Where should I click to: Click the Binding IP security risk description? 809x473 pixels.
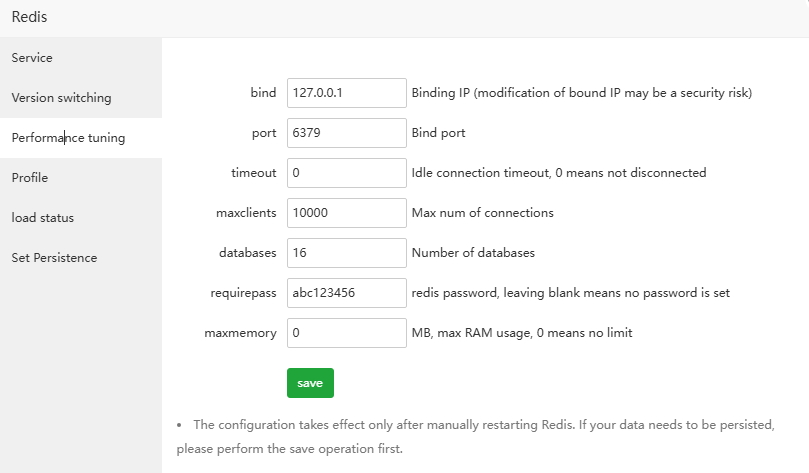click(x=581, y=93)
